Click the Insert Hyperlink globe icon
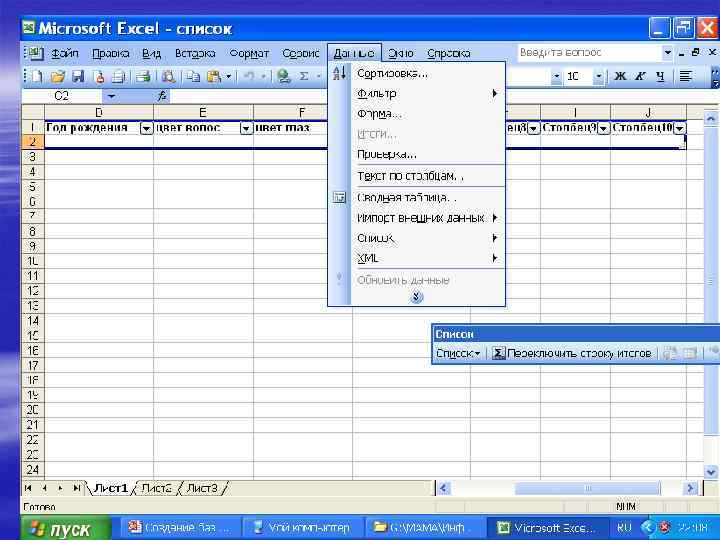The width and height of the screenshot is (720, 540). click(x=284, y=76)
